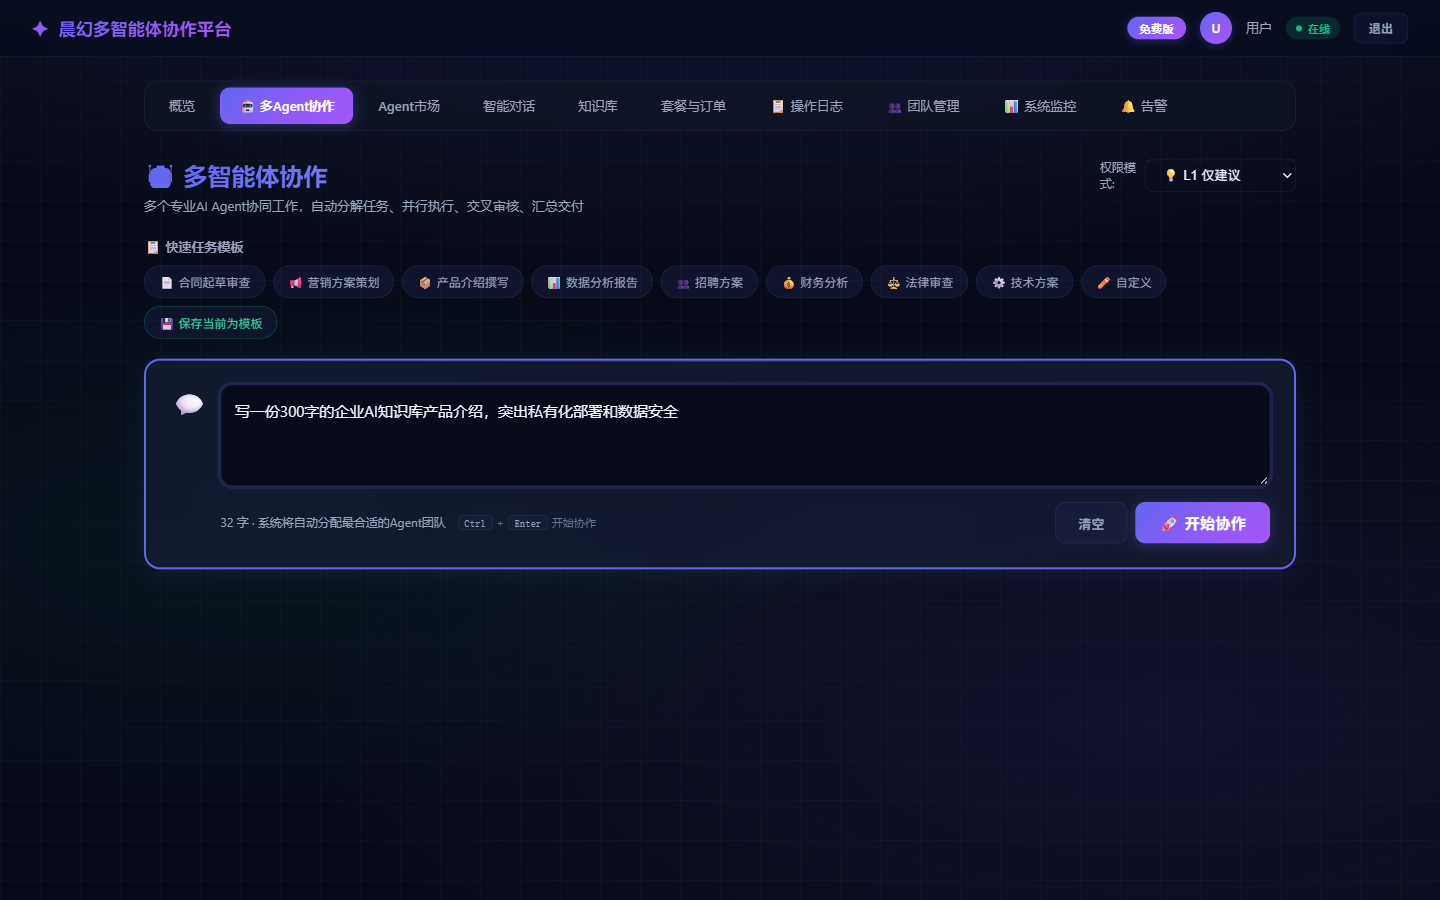Open the user avatar U icon
Image resolution: width=1440 pixels, height=900 pixels.
click(1216, 28)
